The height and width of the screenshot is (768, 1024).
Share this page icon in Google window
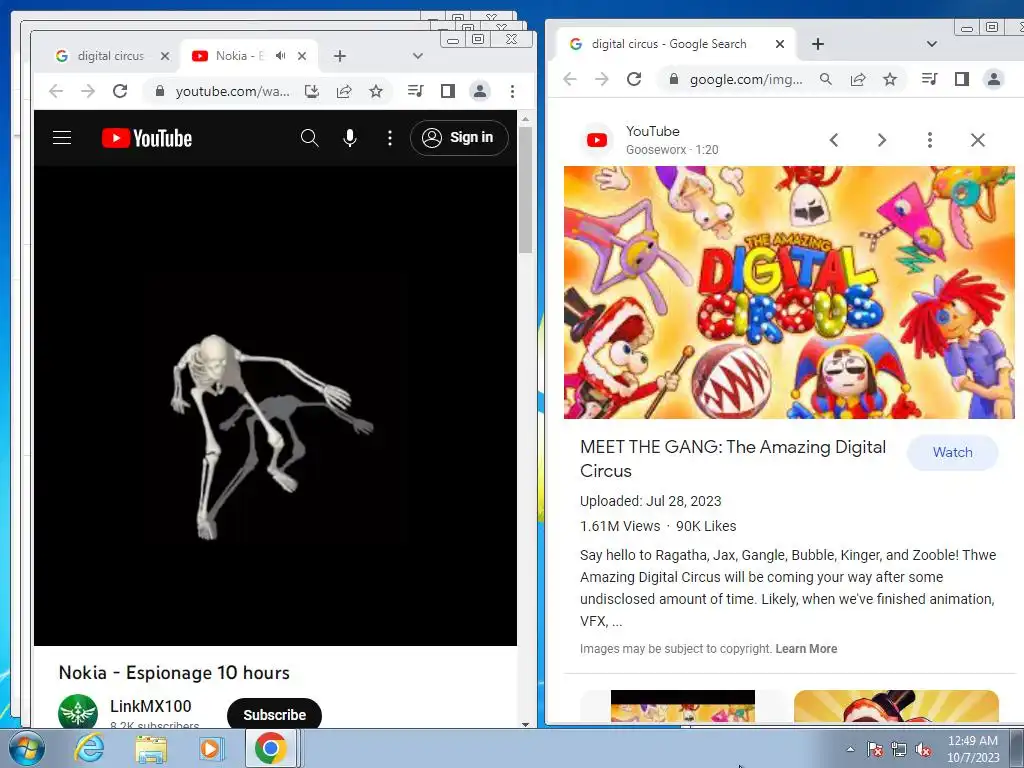[858, 79]
